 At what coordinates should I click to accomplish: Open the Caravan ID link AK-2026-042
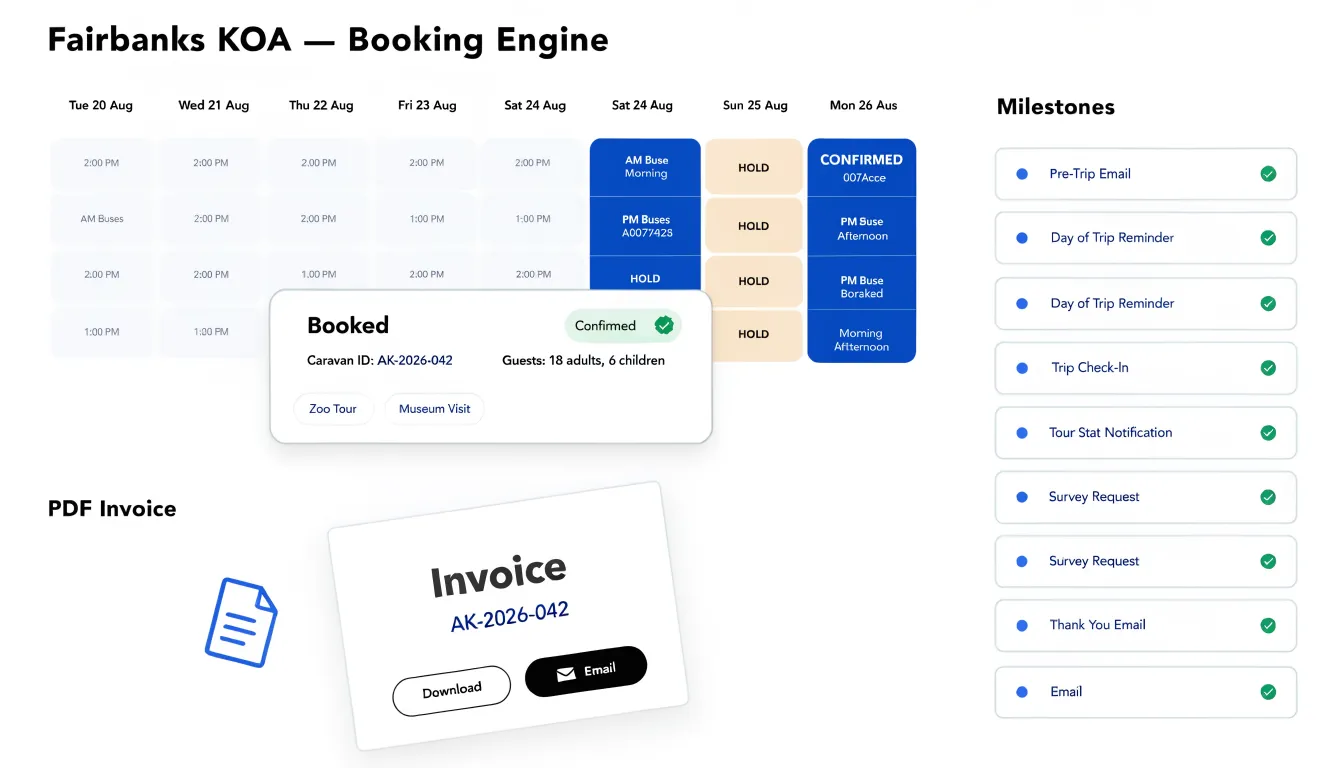415,360
